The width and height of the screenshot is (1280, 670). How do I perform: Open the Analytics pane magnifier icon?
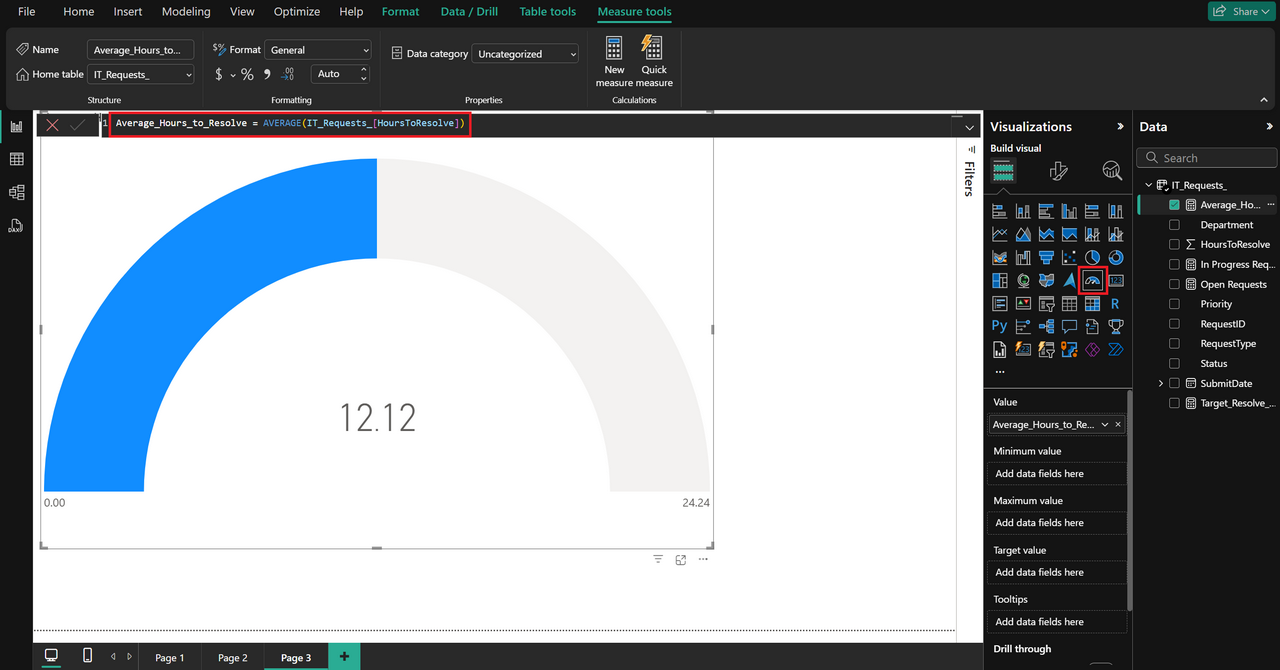[1112, 172]
